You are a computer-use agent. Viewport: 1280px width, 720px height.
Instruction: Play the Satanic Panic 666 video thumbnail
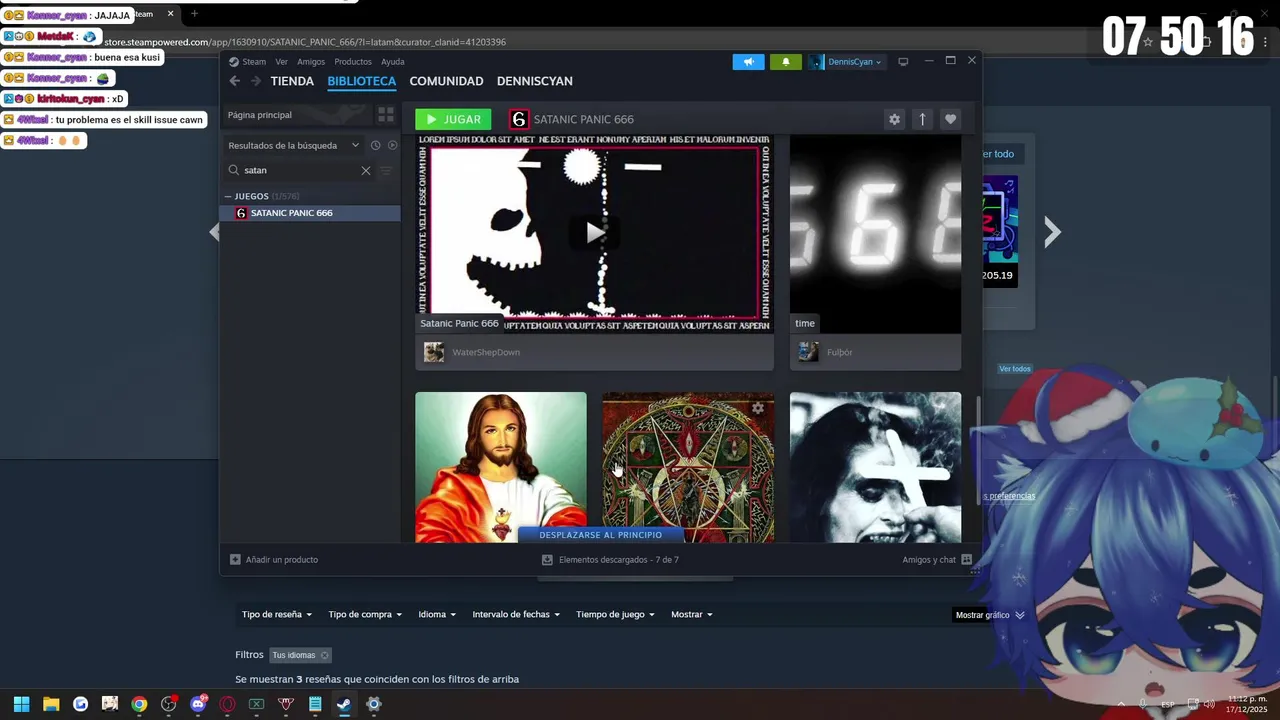[594, 233]
